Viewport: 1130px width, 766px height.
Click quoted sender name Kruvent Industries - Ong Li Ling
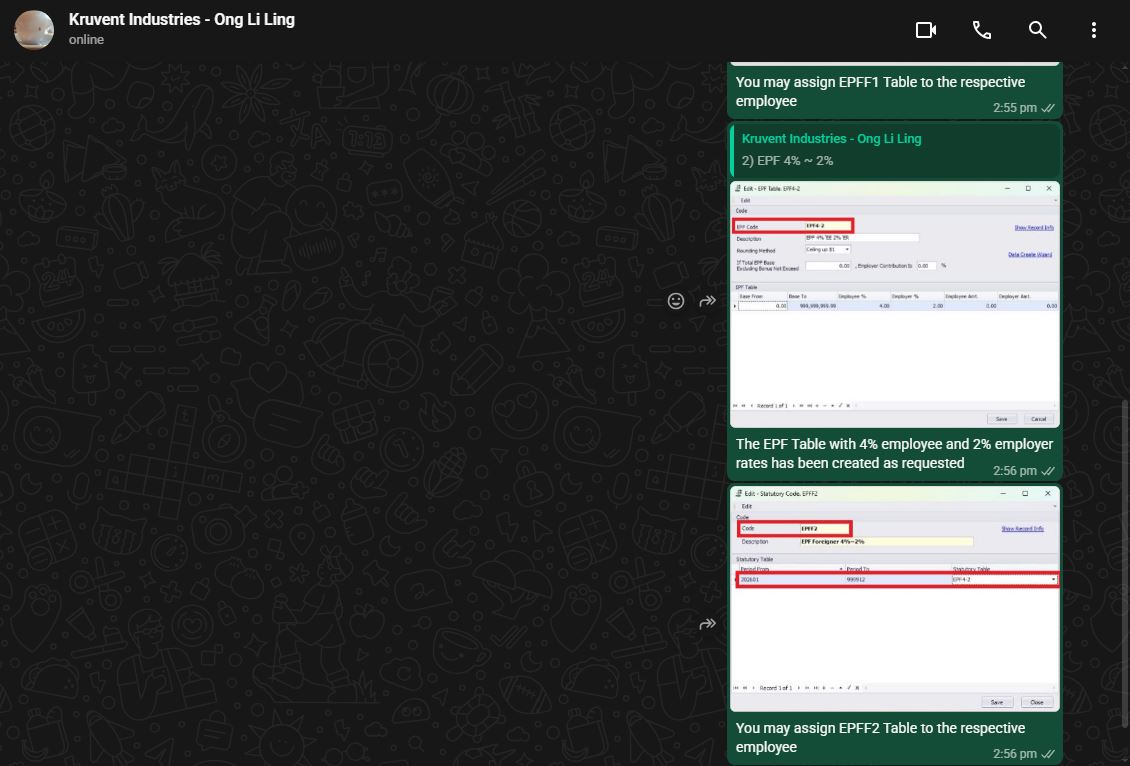pyautogui.click(x=831, y=138)
